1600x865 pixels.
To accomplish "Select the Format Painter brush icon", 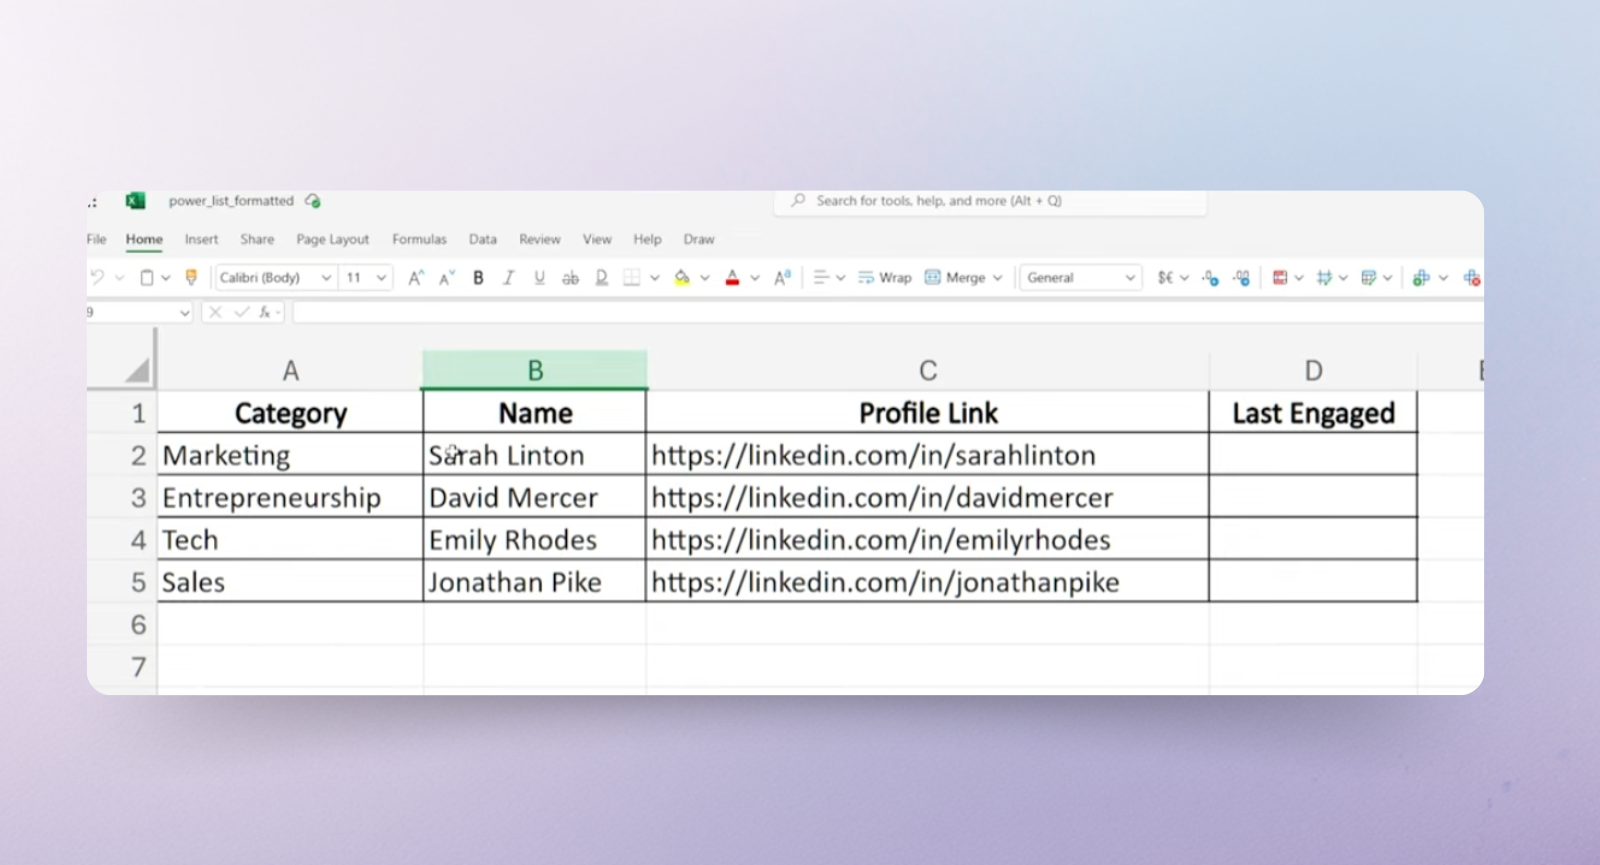I will click(x=191, y=277).
